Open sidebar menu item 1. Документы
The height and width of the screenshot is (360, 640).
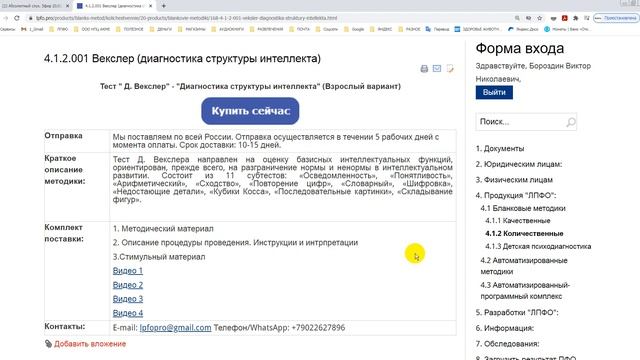coord(500,149)
